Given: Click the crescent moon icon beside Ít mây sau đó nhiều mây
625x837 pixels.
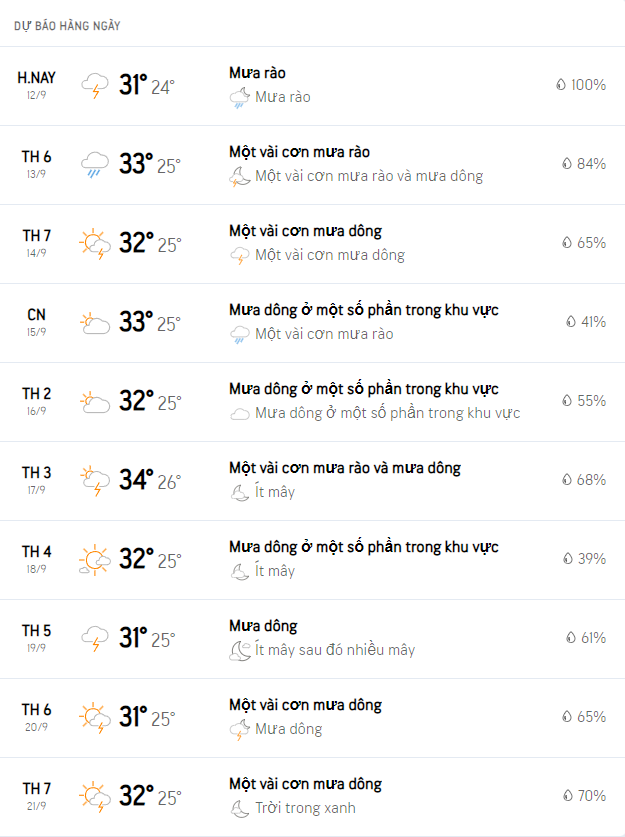Looking at the screenshot, I should [x=240, y=650].
